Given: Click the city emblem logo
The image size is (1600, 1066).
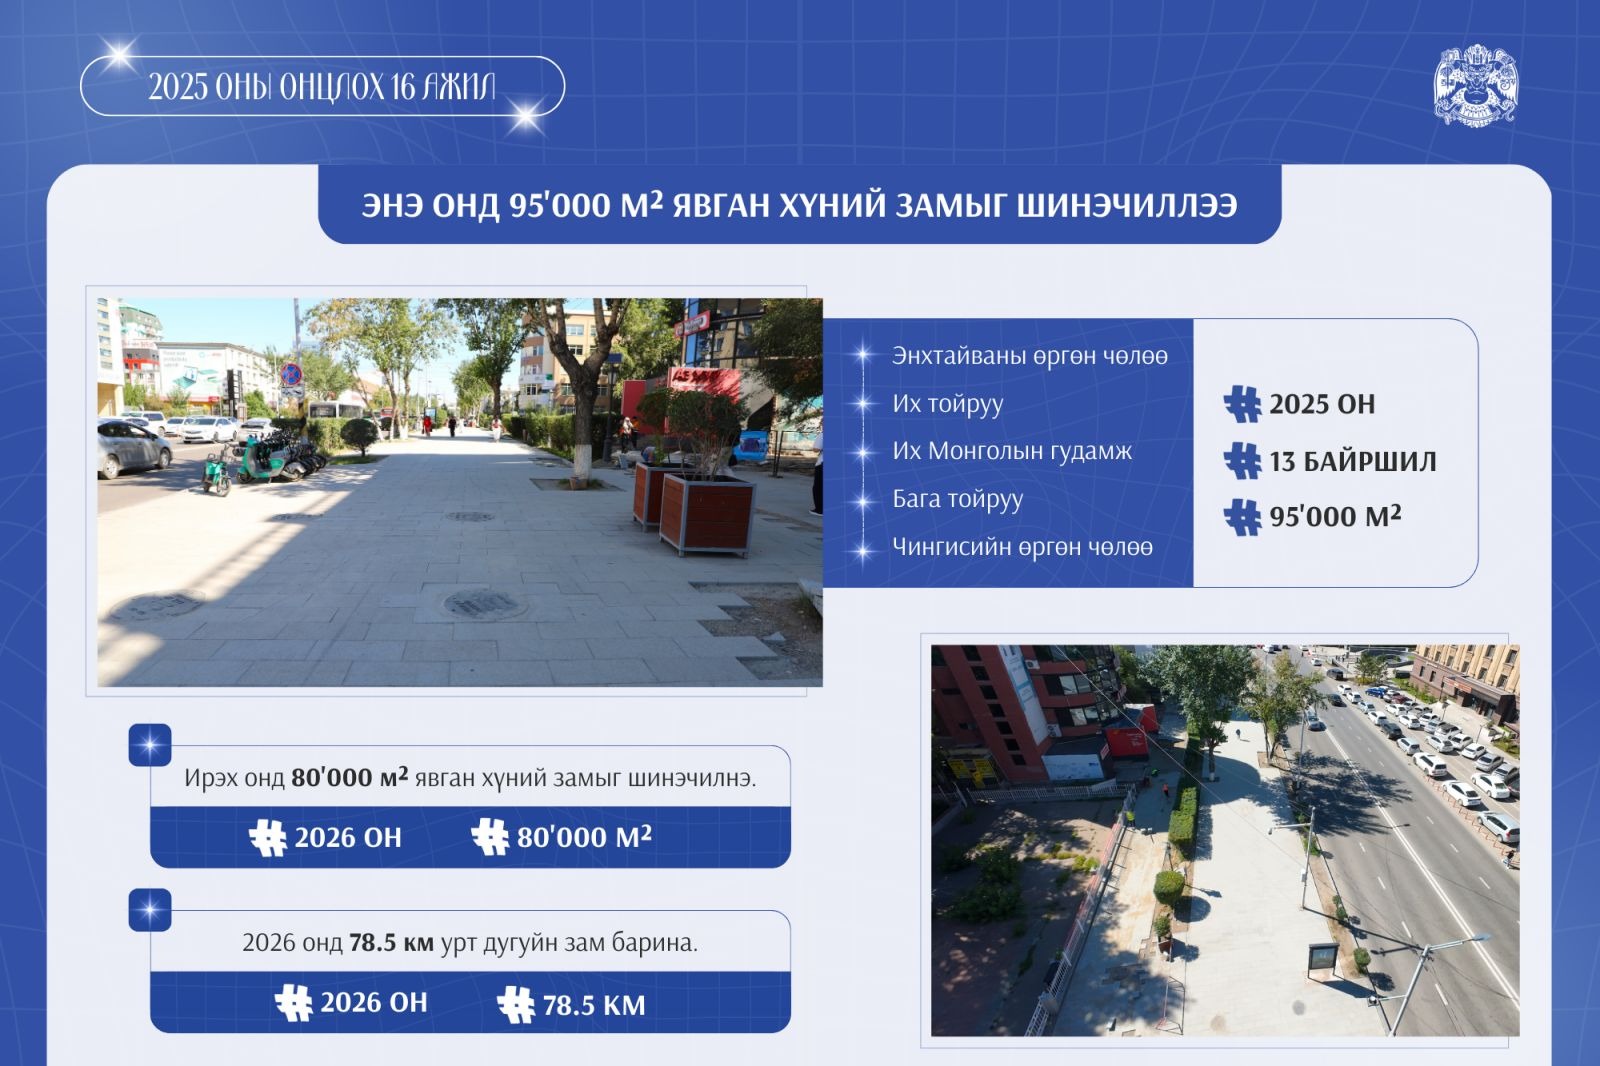Looking at the screenshot, I should tap(1474, 86).
